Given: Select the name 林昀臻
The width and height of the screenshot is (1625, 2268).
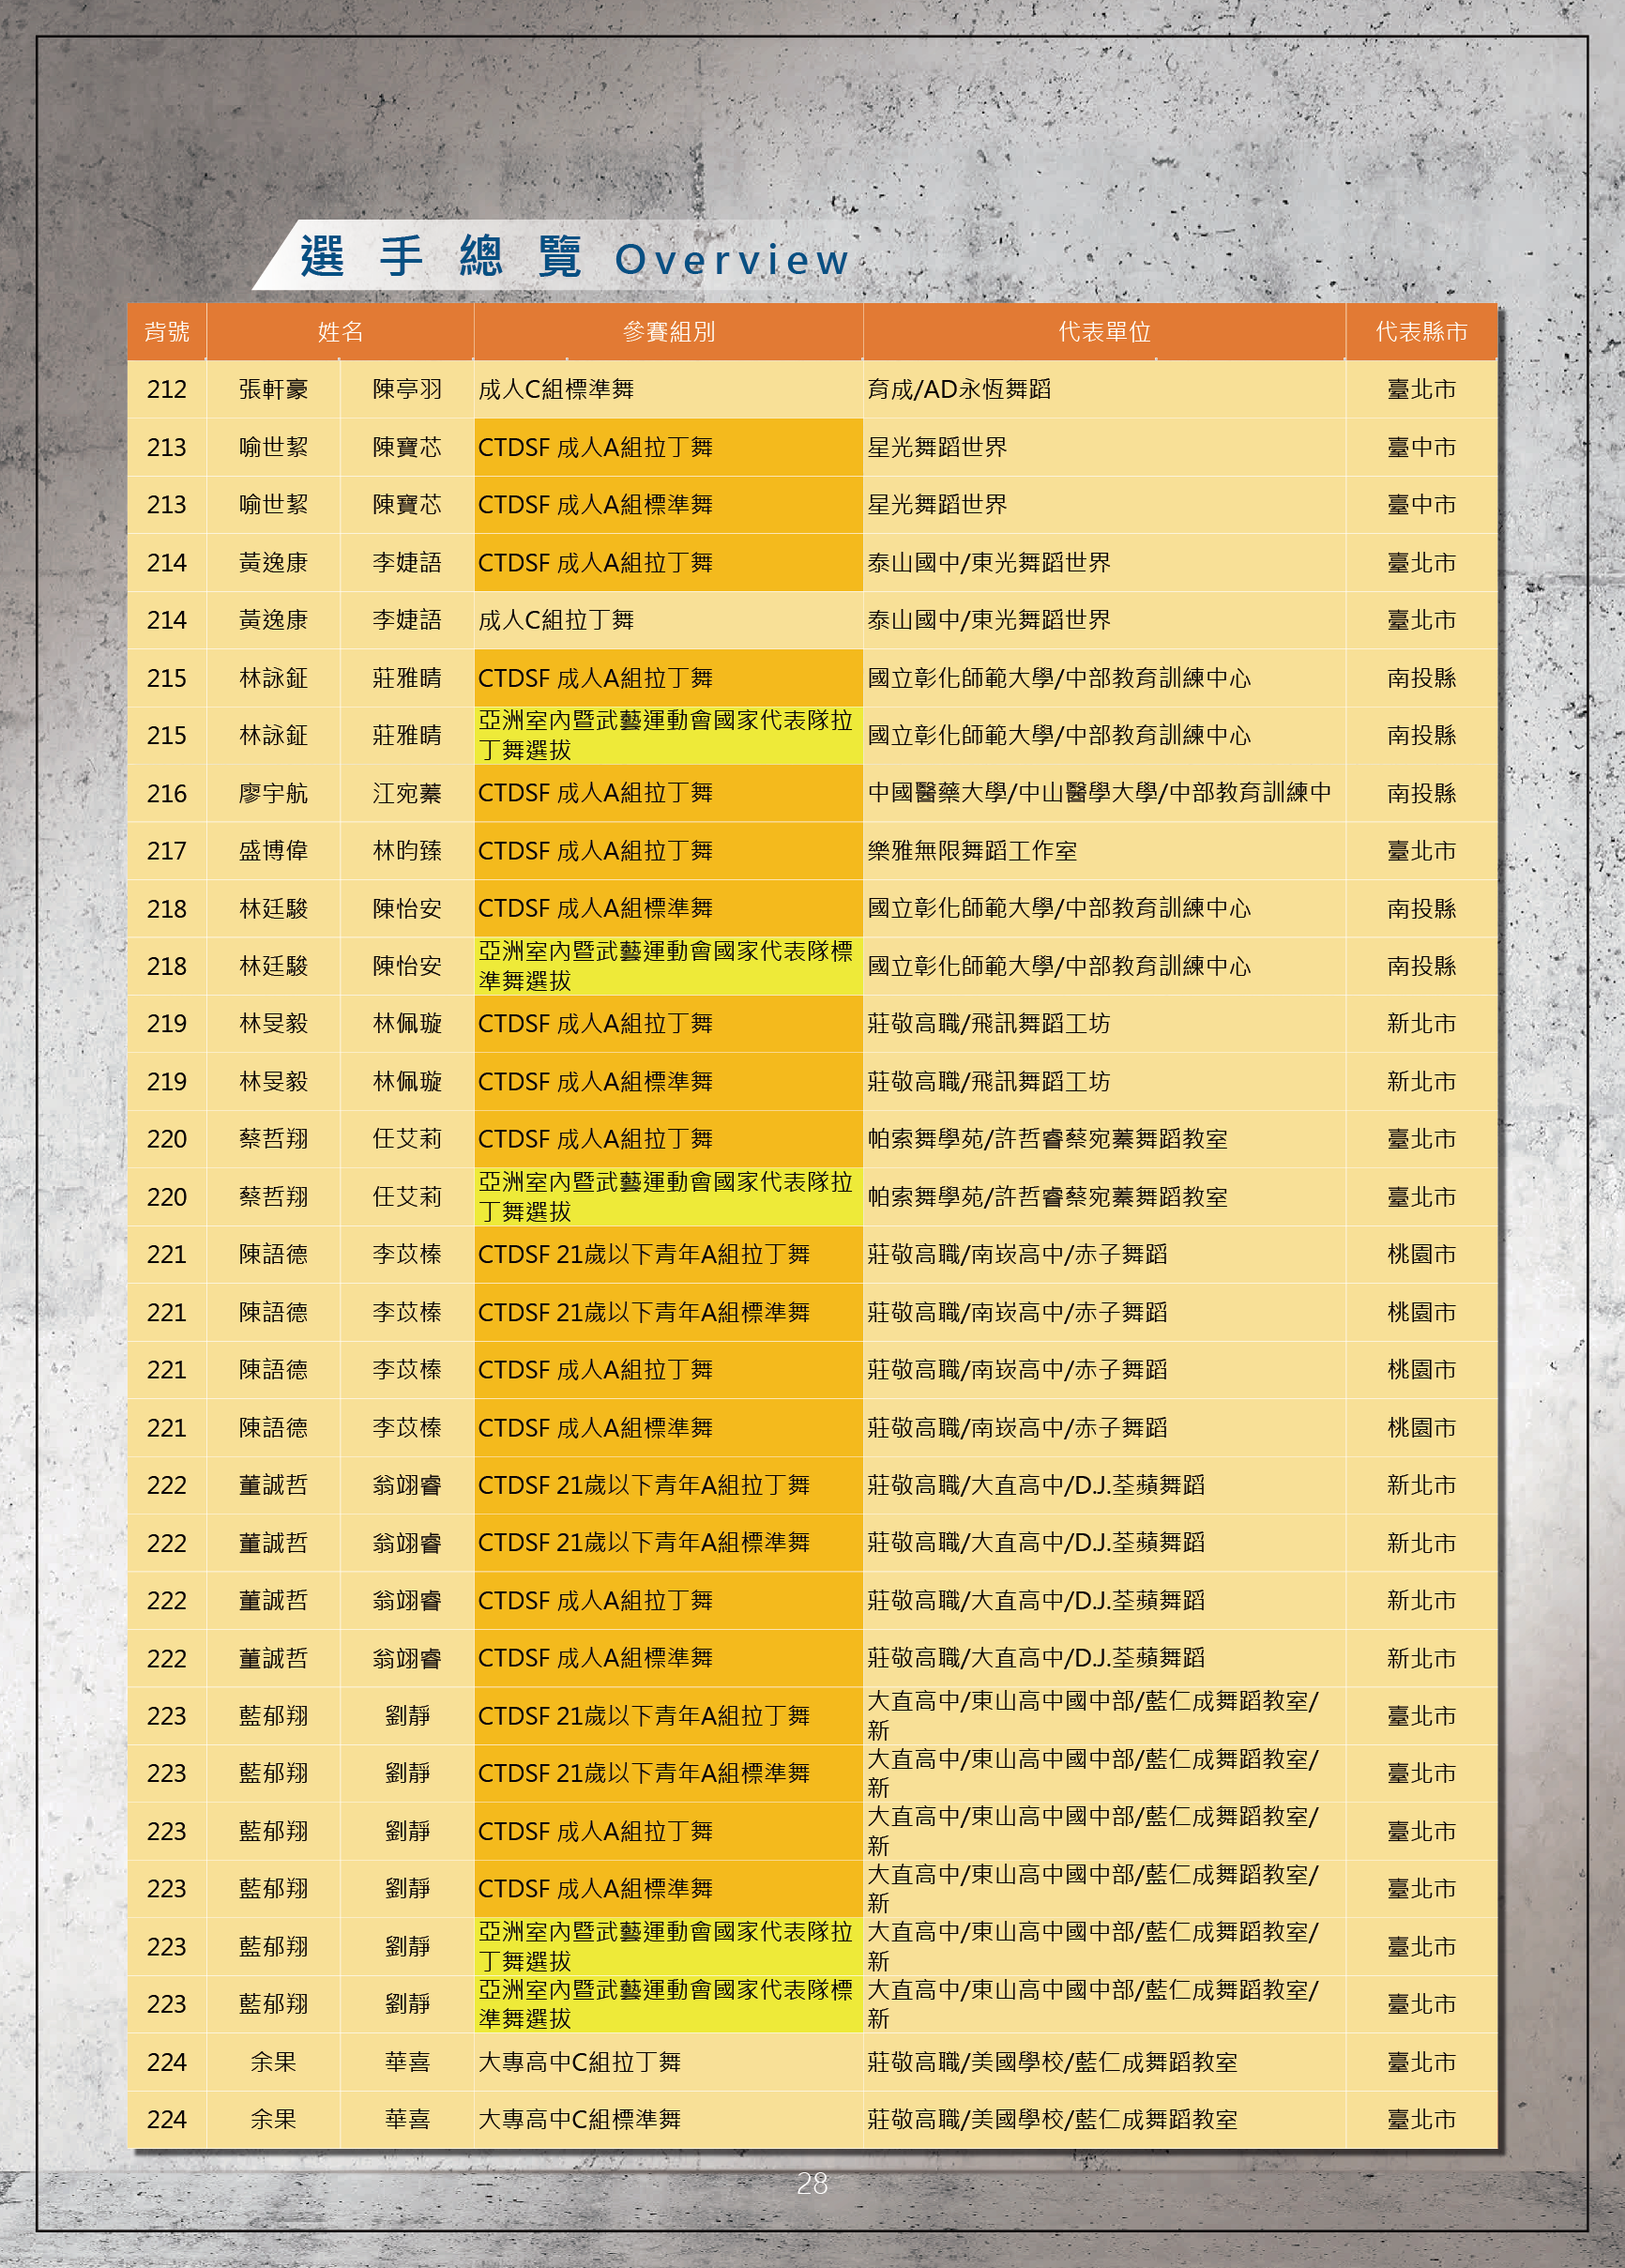Looking at the screenshot, I should (x=407, y=851).
